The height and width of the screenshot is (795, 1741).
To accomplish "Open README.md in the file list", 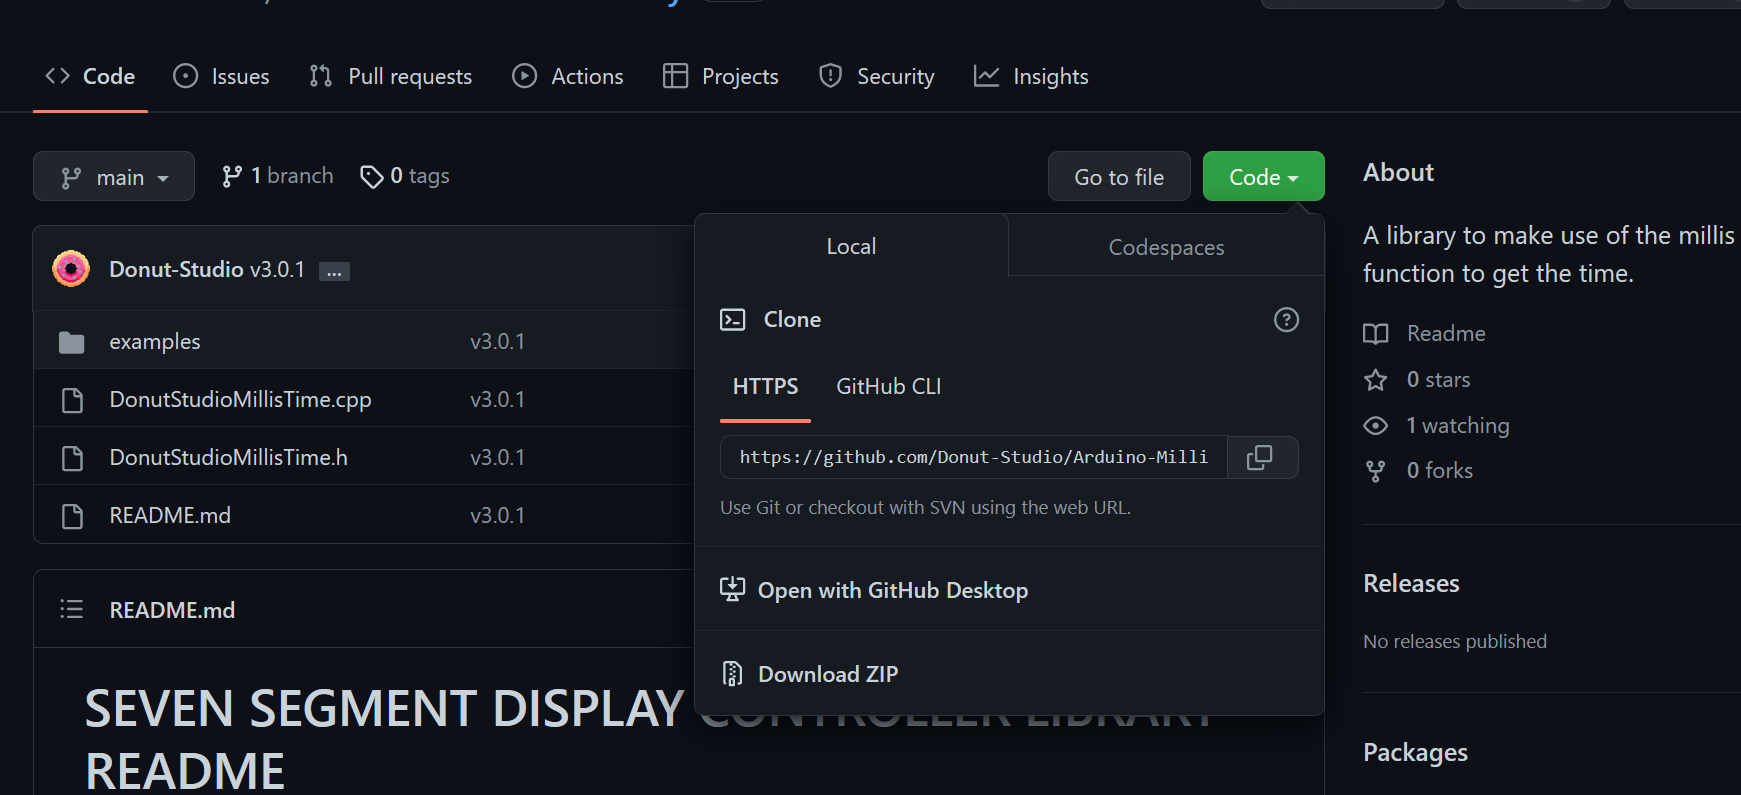I will tap(170, 515).
